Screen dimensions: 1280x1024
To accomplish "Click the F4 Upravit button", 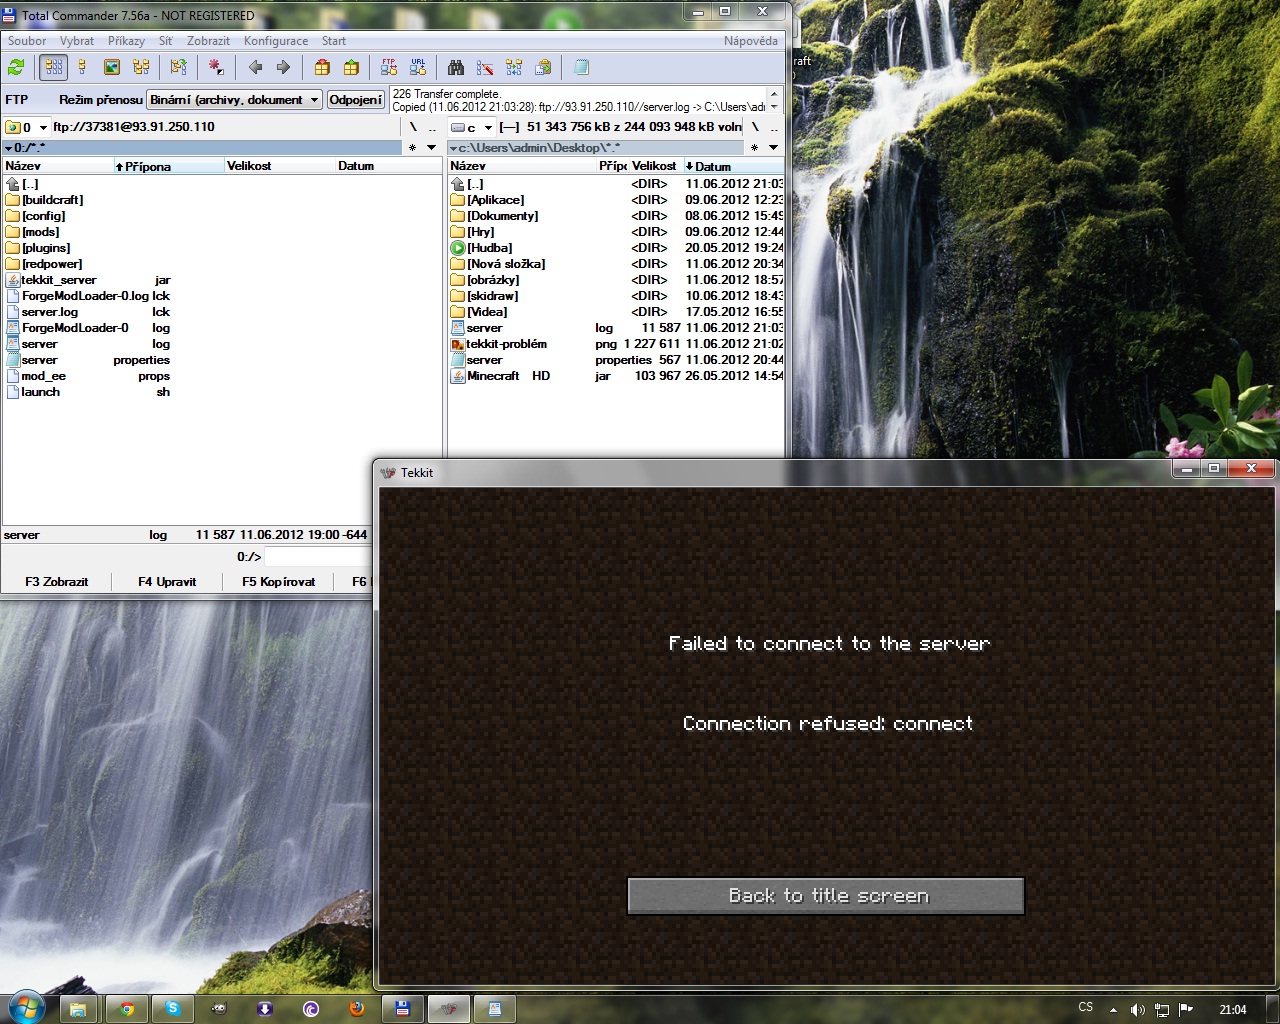I will pyautogui.click(x=167, y=581).
